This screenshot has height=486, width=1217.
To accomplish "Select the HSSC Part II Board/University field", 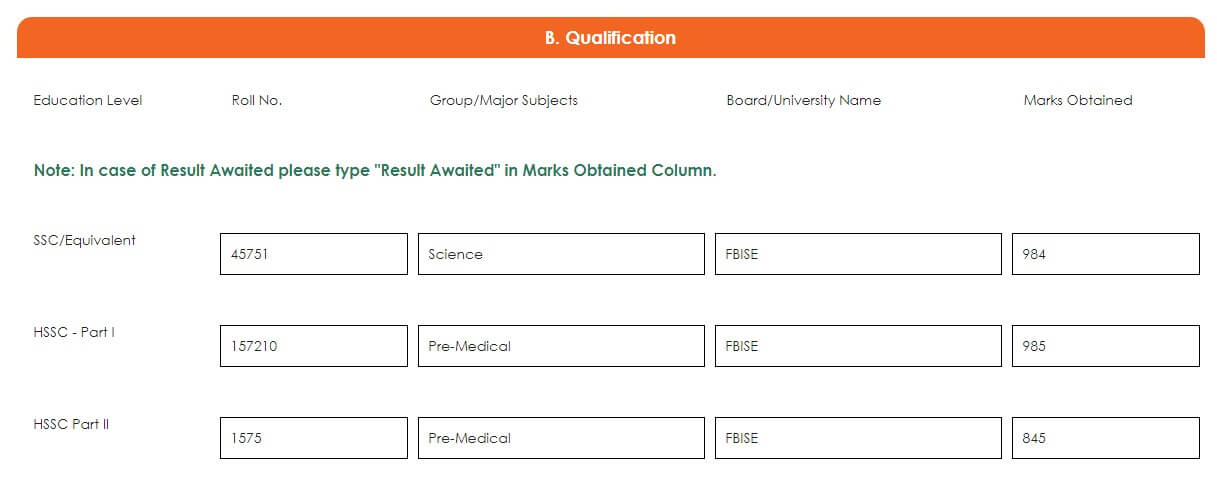I will (857, 438).
